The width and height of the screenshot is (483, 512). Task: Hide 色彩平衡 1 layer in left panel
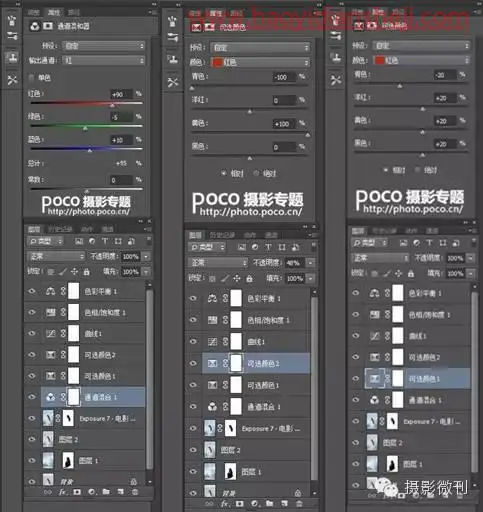pyautogui.click(x=32, y=291)
